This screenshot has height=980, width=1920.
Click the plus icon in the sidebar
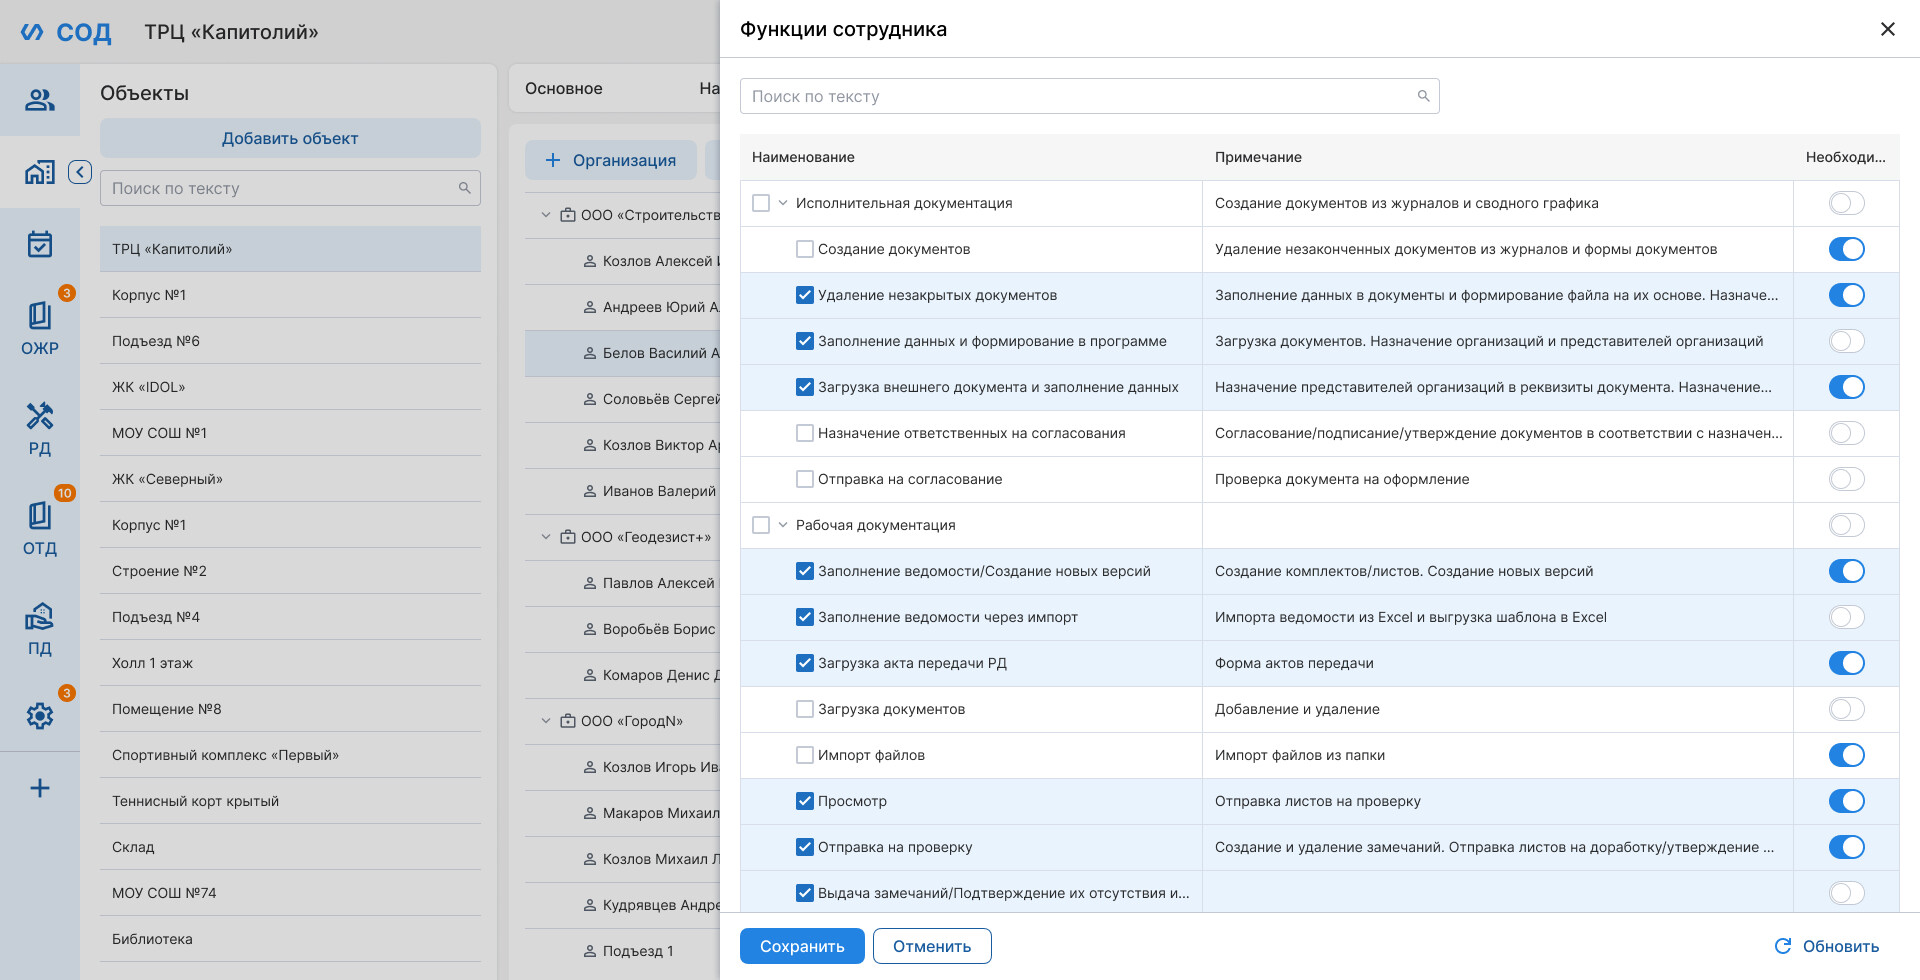coord(40,788)
